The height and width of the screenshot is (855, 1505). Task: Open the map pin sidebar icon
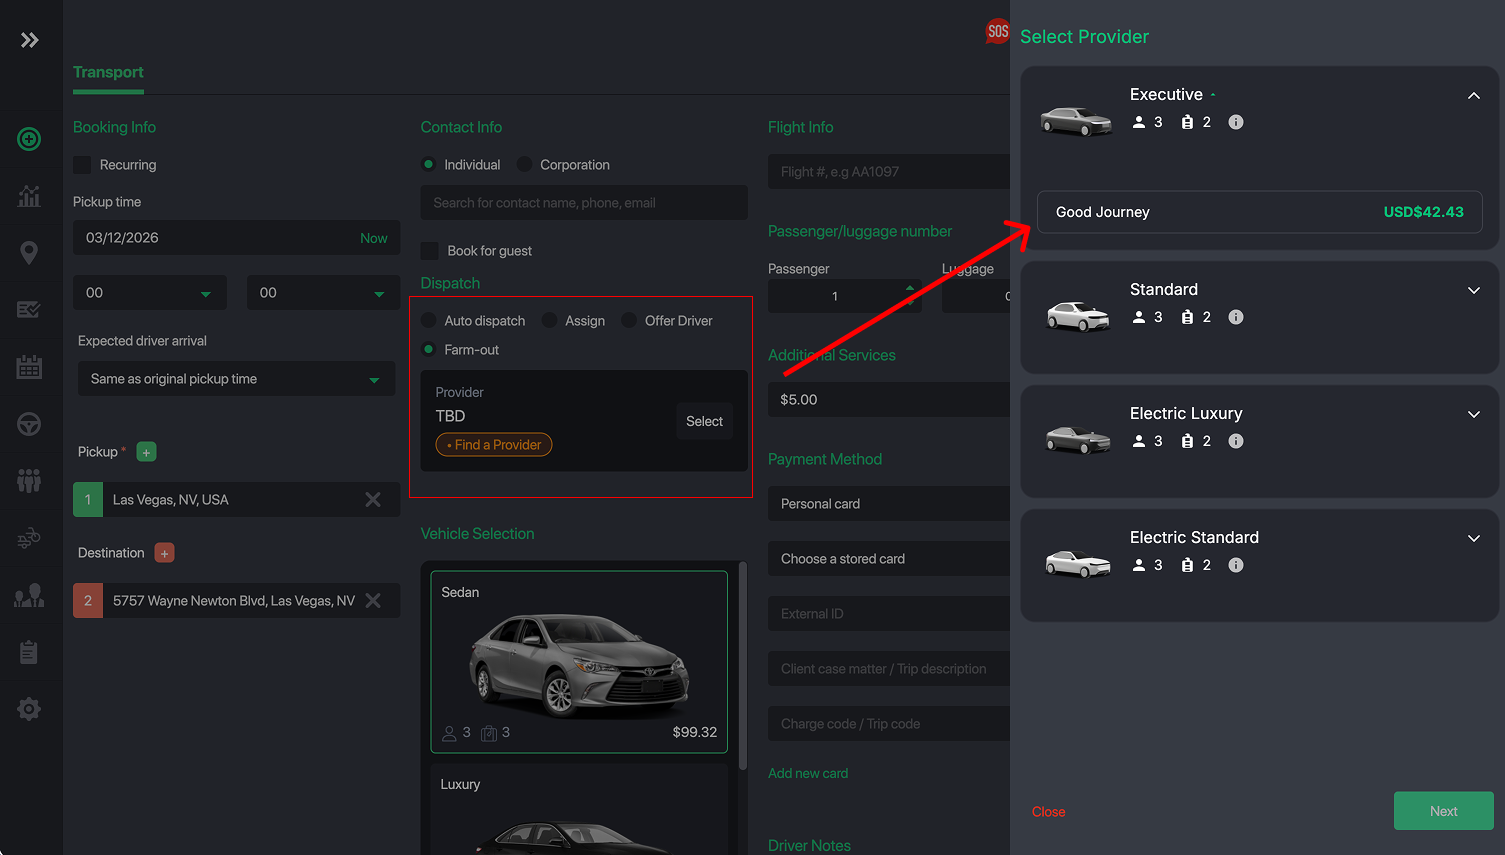tap(29, 253)
